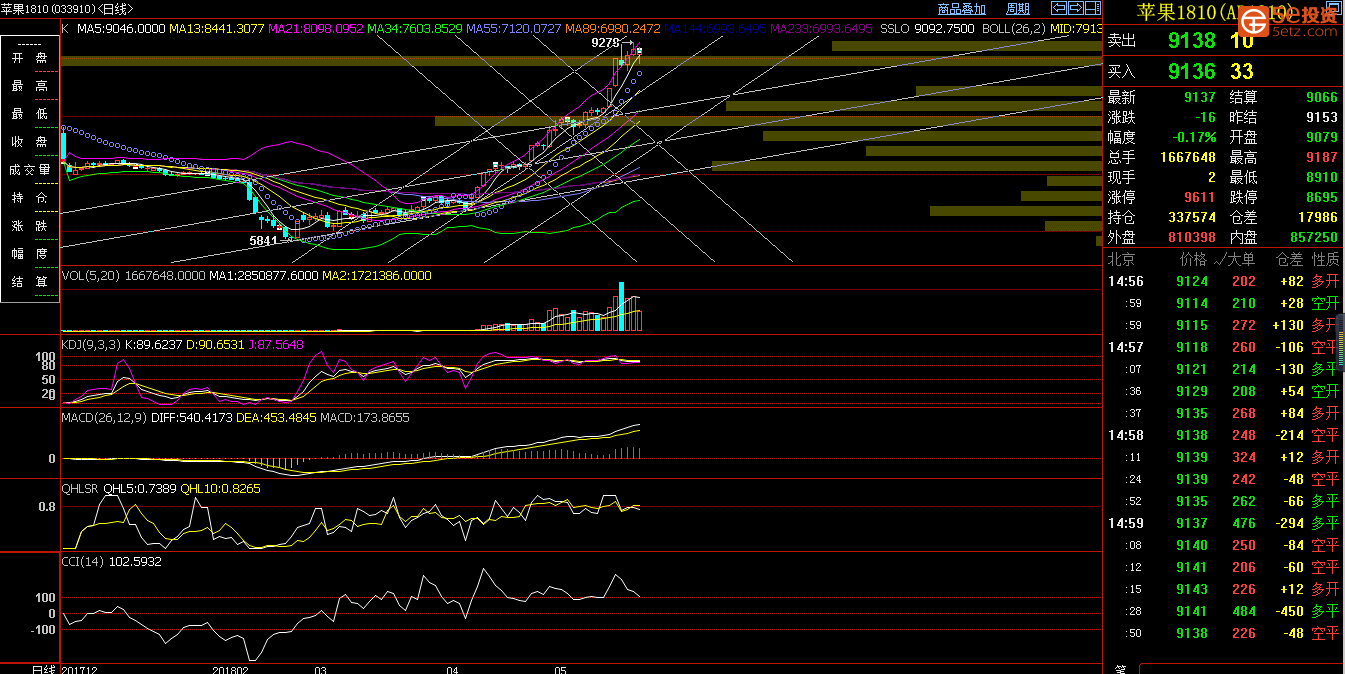Click the CCI(14) indicator title
The width and height of the screenshot is (1345, 674).
point(82,561)
